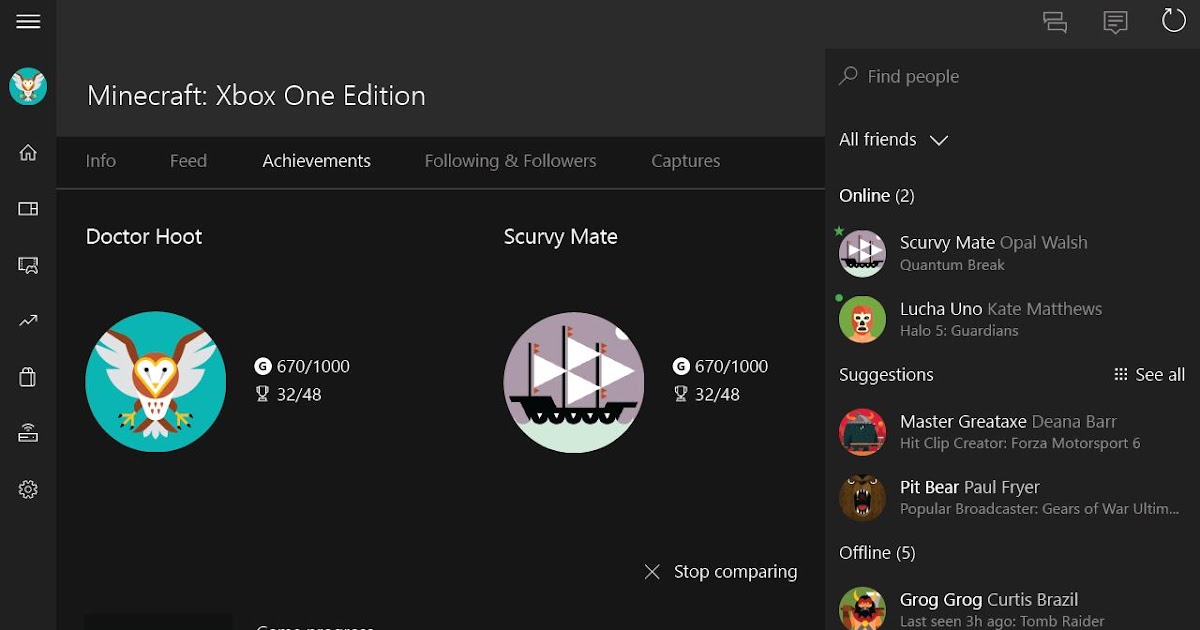Open the hamburger navigation menu
Image resolution: width=1200 pixels, height=630 pixels.
(28, 21)
